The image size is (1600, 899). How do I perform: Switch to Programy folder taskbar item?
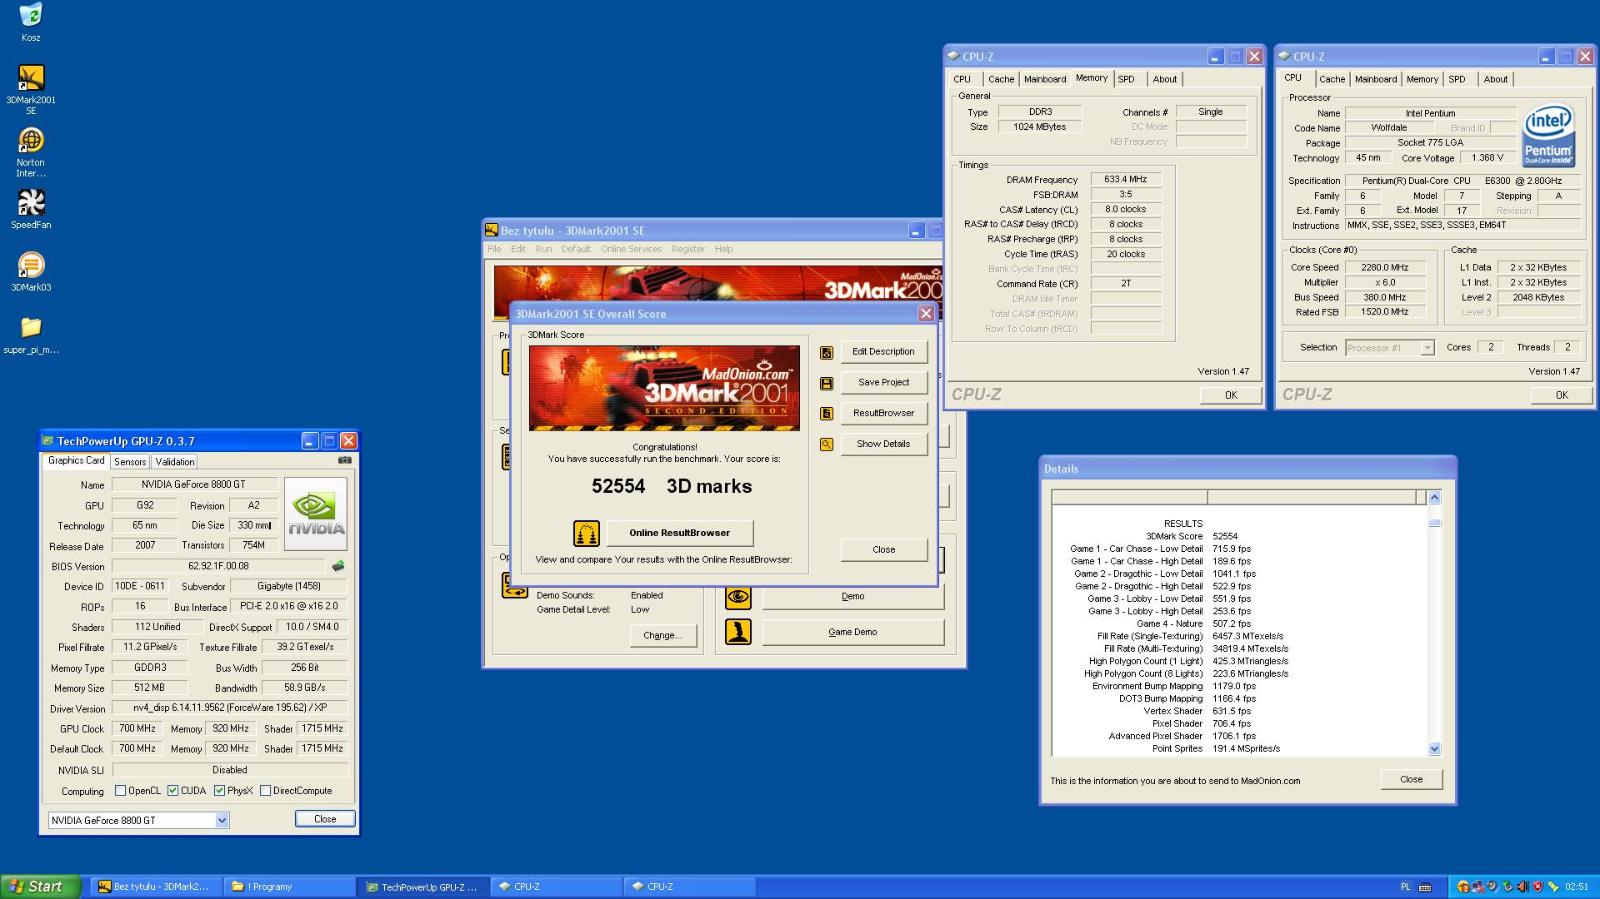291,887
